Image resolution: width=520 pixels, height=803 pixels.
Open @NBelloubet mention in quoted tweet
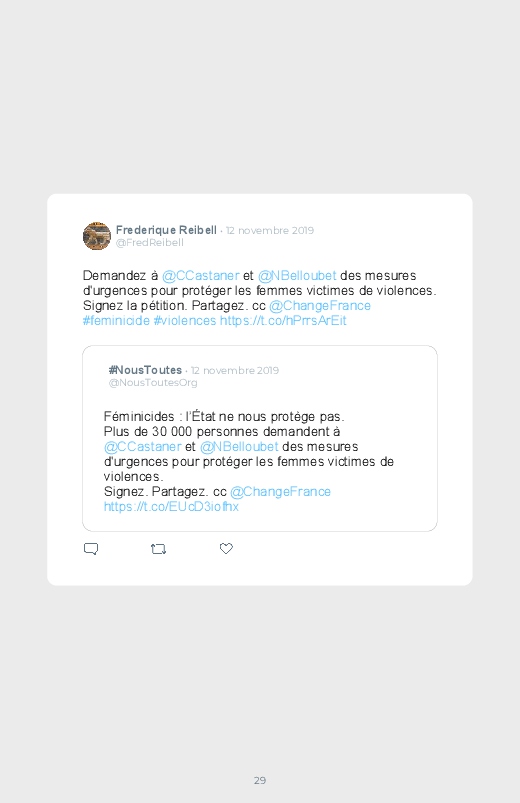point(239,447)
